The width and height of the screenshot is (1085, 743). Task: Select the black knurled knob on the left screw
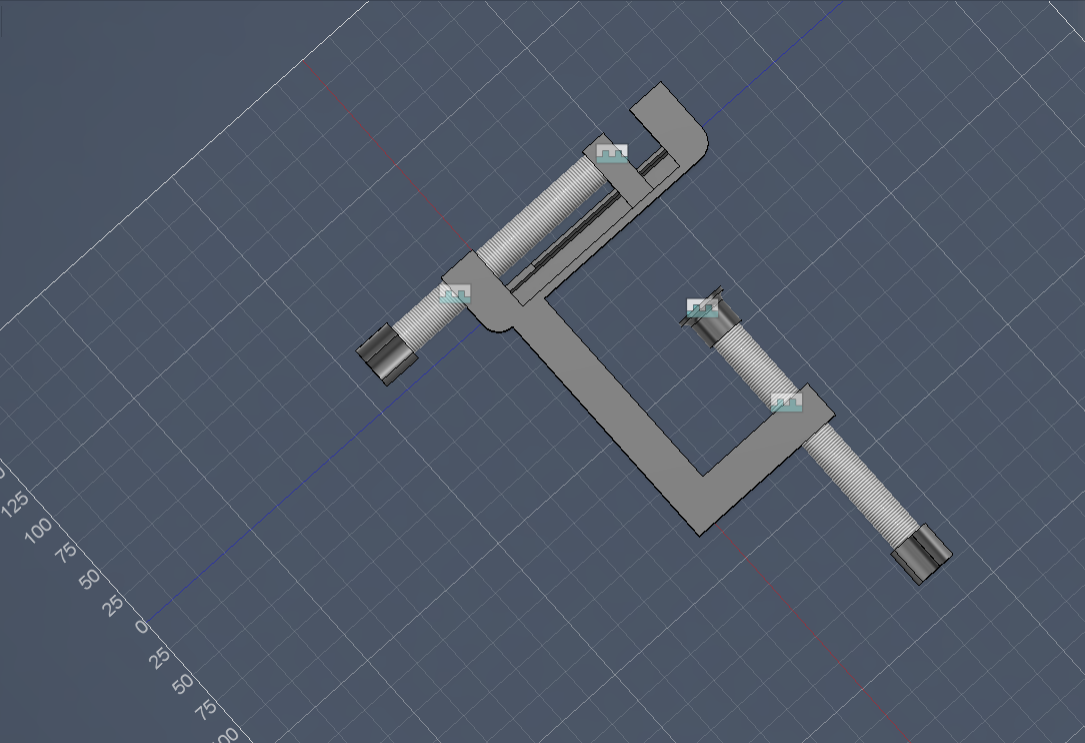click(x=387, y=354)
